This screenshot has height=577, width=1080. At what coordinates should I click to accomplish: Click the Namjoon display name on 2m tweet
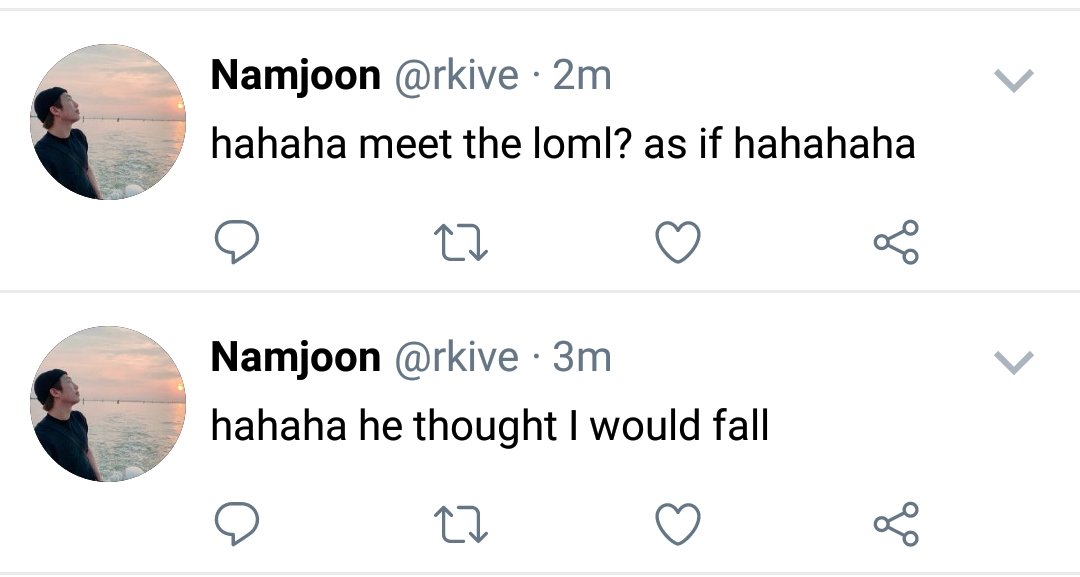point(295,76)
